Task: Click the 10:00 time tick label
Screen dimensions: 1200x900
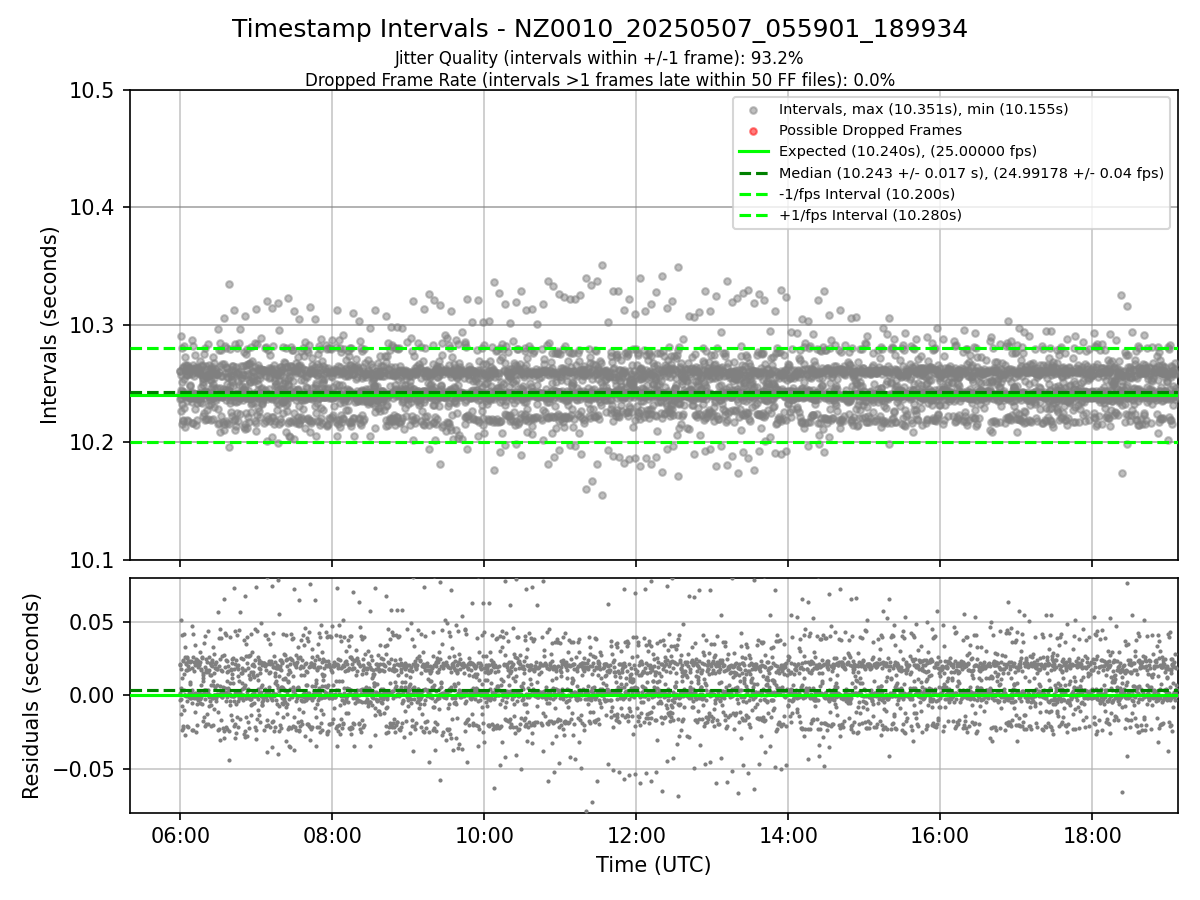Action: [484, 835]
